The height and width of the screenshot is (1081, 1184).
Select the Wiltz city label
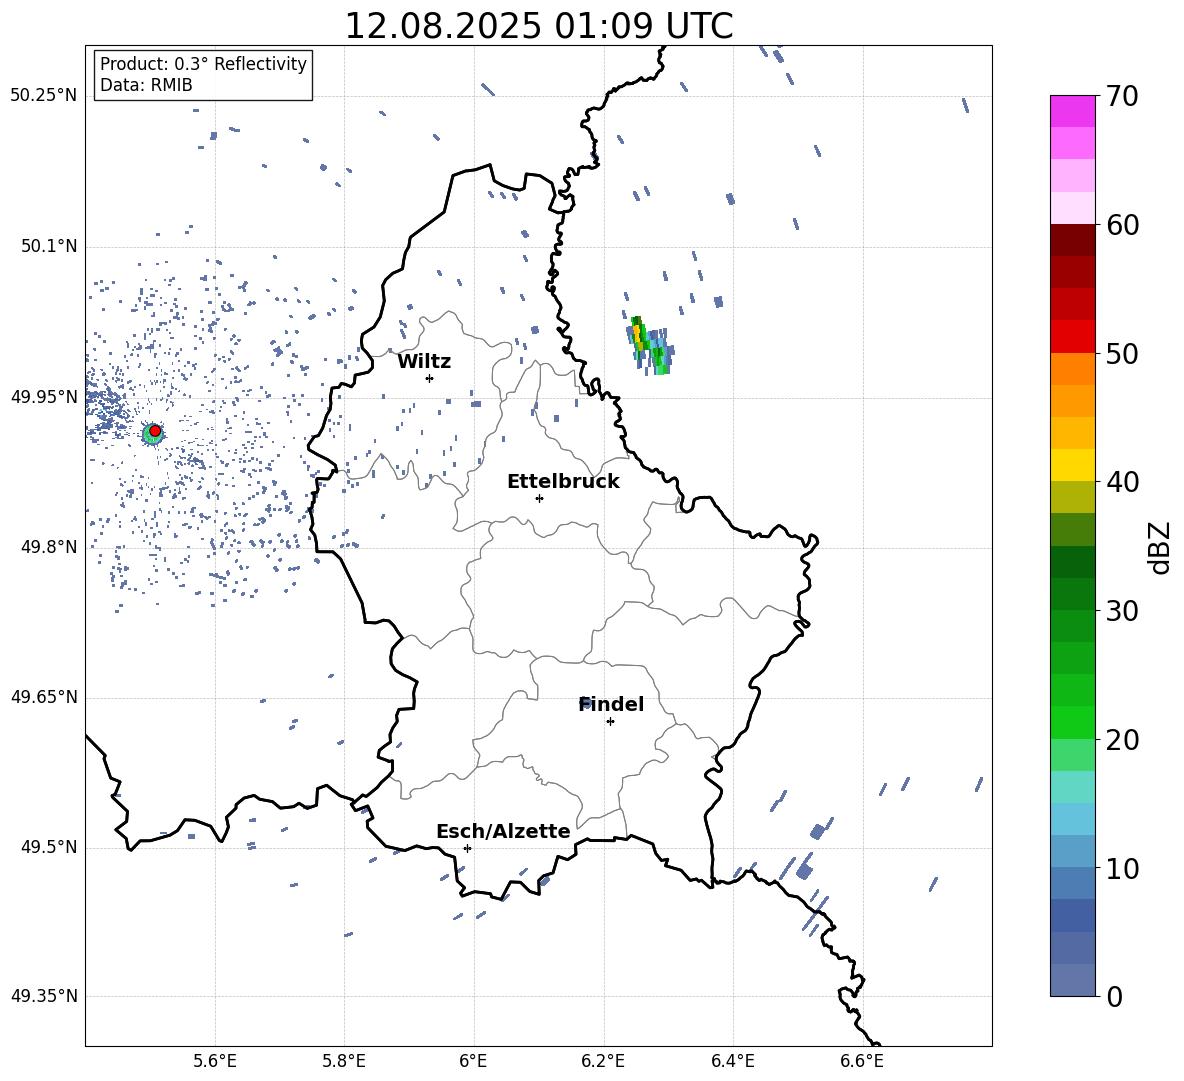pyautogui.click(x=424, y=362)
